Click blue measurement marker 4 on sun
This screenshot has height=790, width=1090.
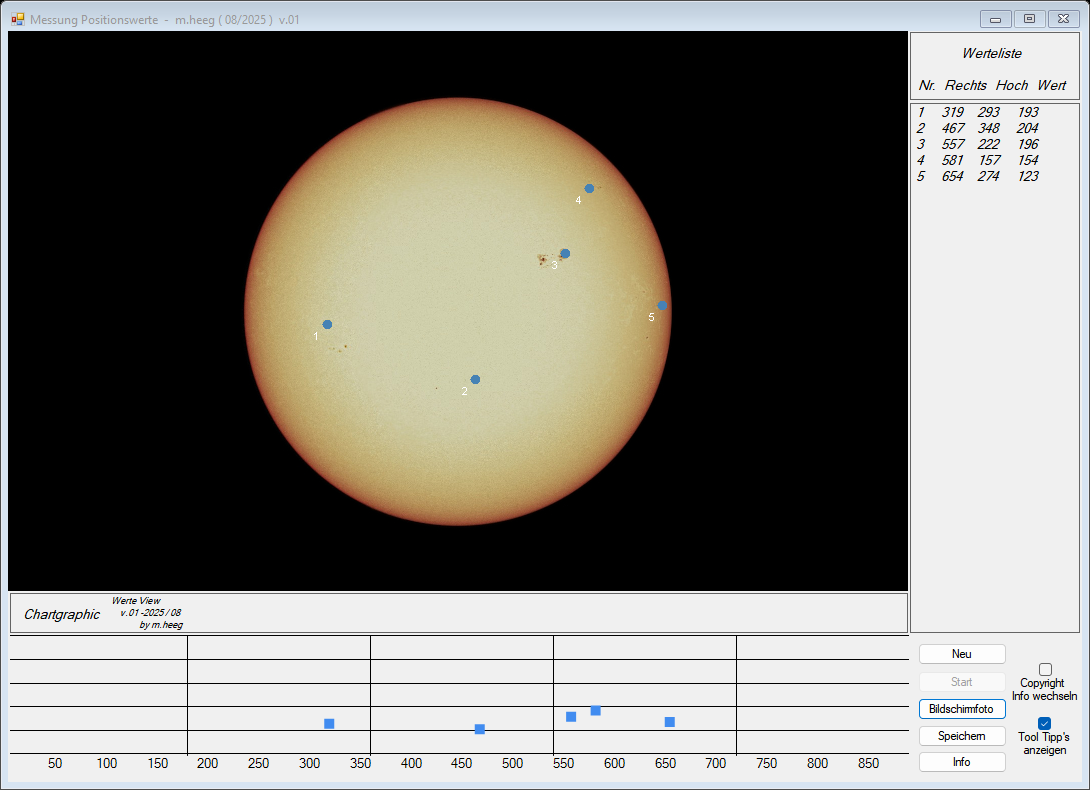pos(589,188)
